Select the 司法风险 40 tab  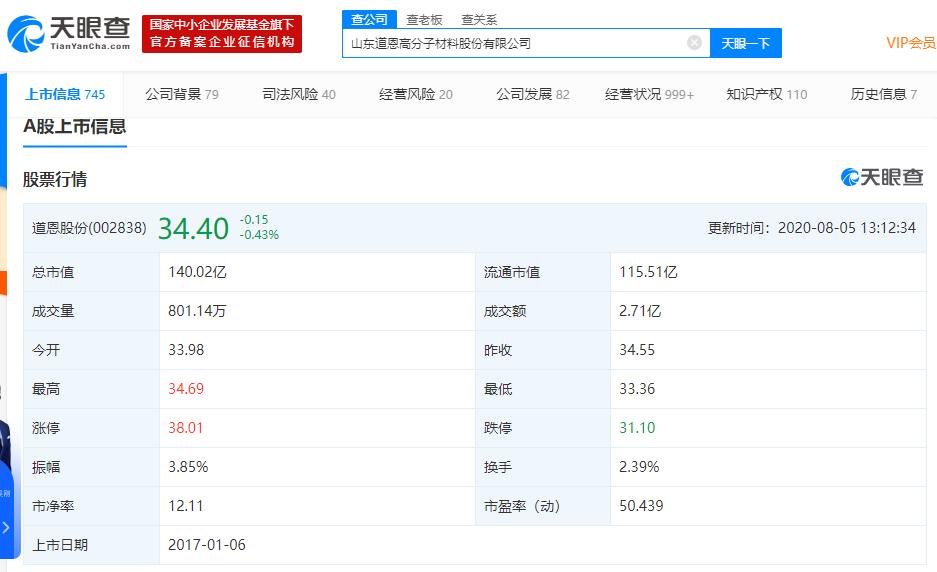pyautogui.click(x=299, y=94)
